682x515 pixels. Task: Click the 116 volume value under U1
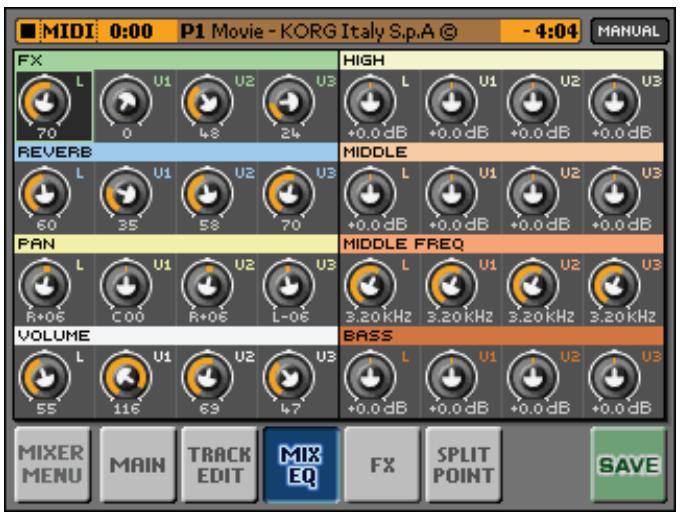(x=127, y=408)
